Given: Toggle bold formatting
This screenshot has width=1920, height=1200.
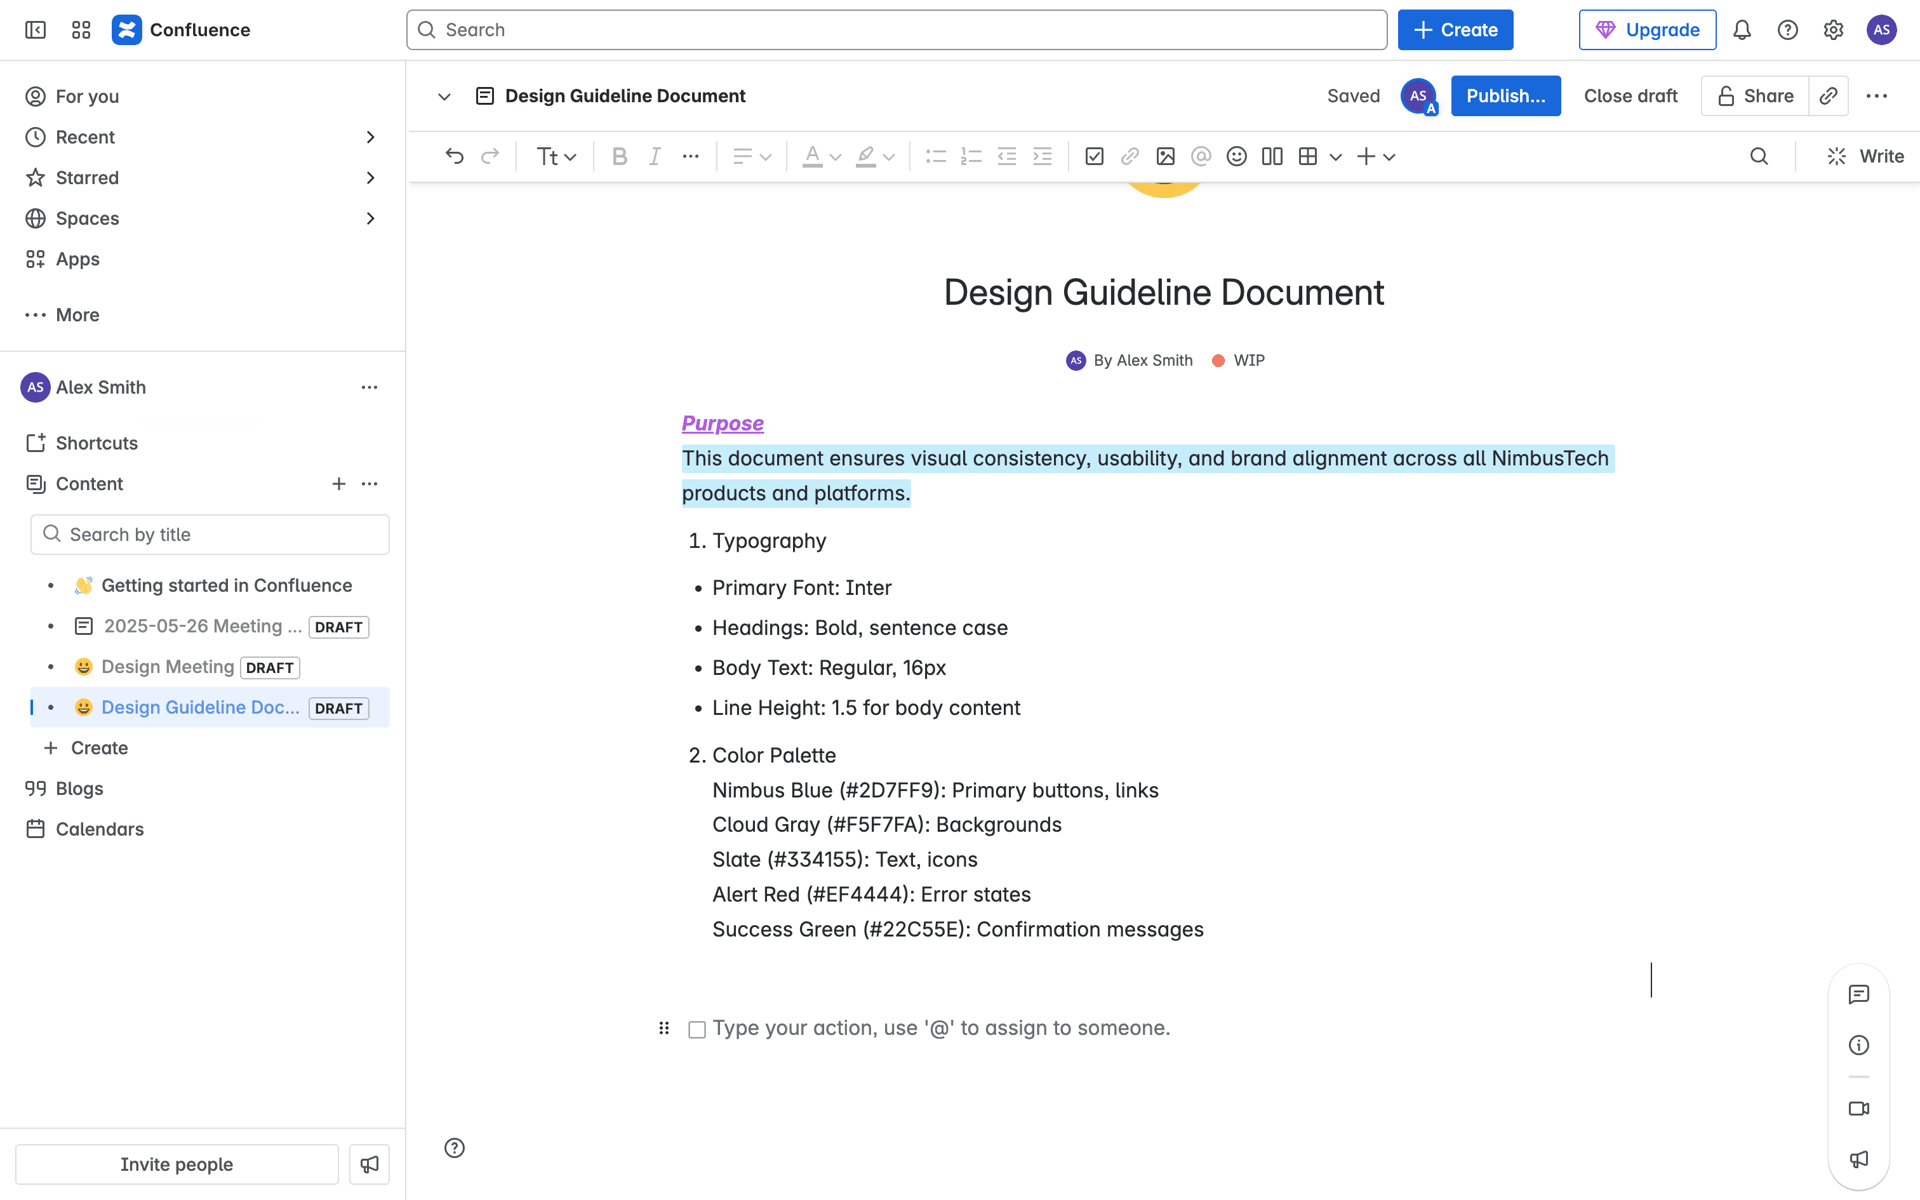Looking at the screenshot, I should (619, 156).
